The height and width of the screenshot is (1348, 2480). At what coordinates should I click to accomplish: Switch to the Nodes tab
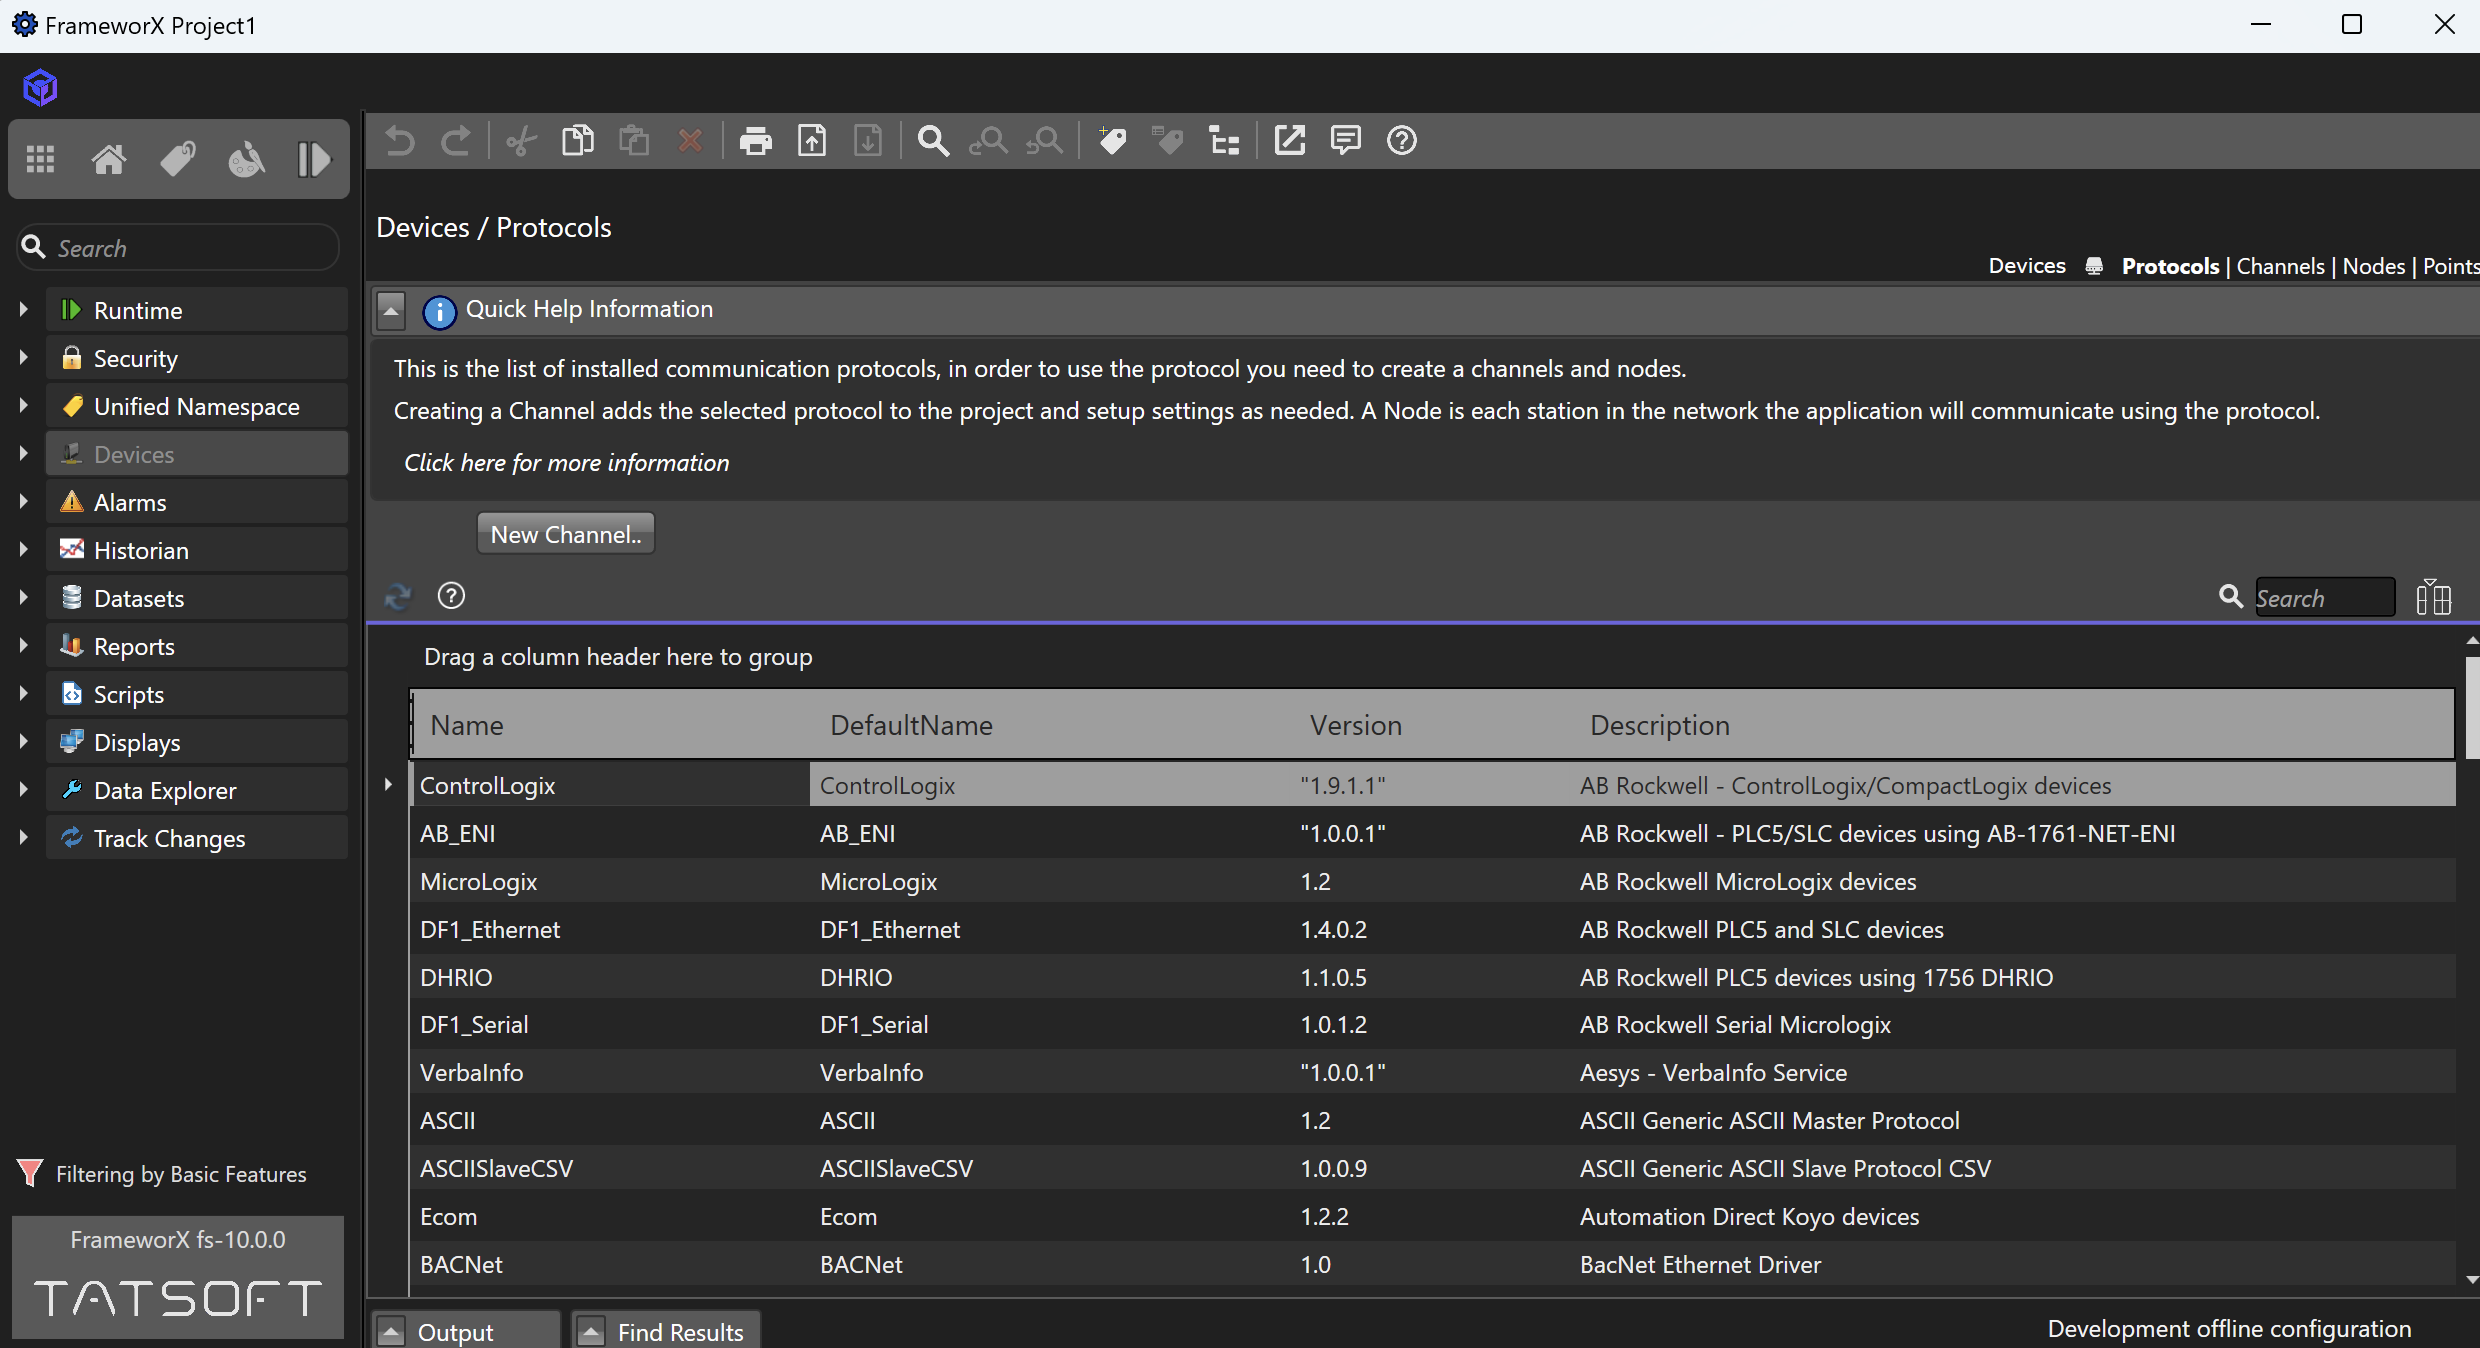(2374, 266)
